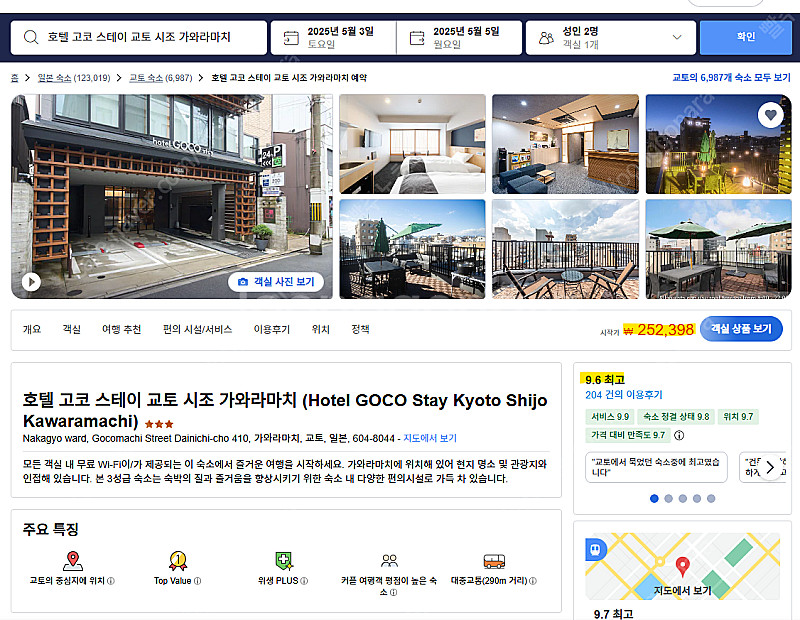This screenshot has height=620, width=800.
Task: Select the second review carousel dot
Action: 668,499
